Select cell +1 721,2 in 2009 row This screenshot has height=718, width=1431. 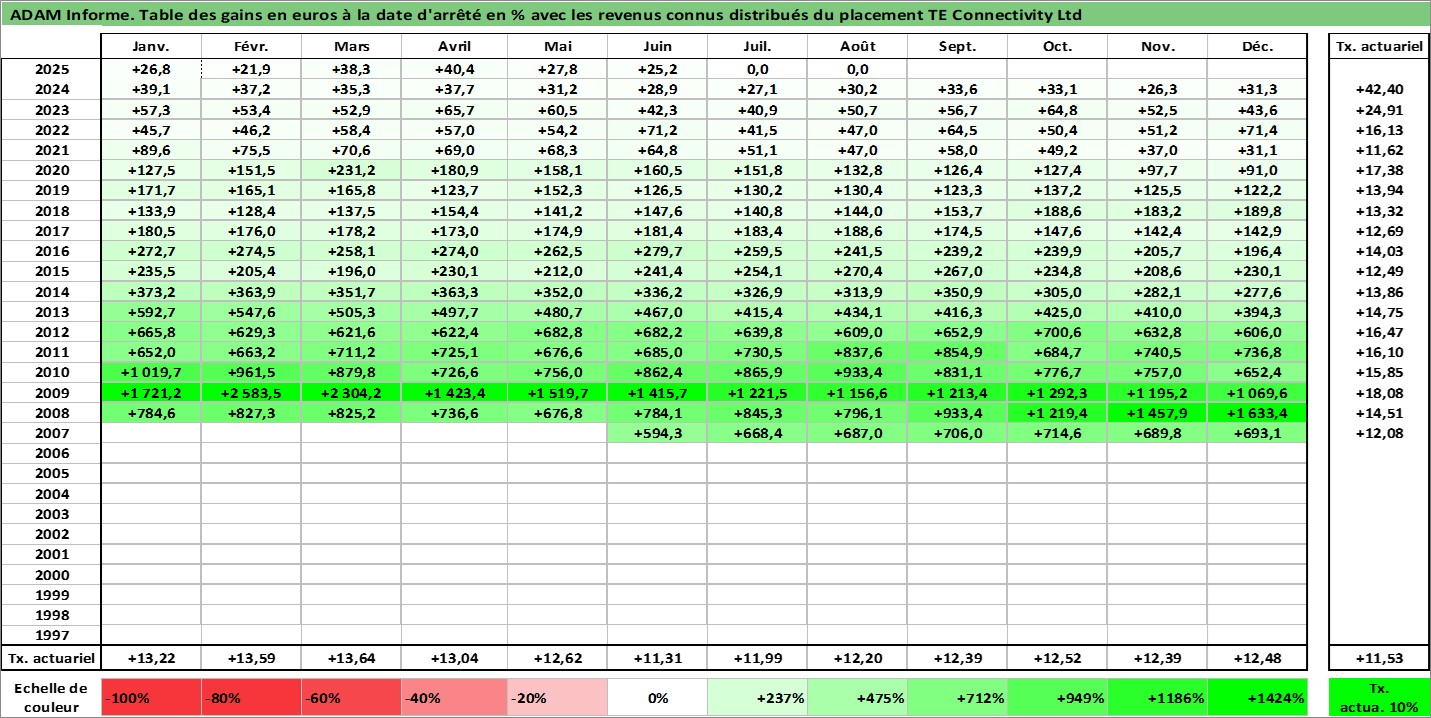[151, 392]
